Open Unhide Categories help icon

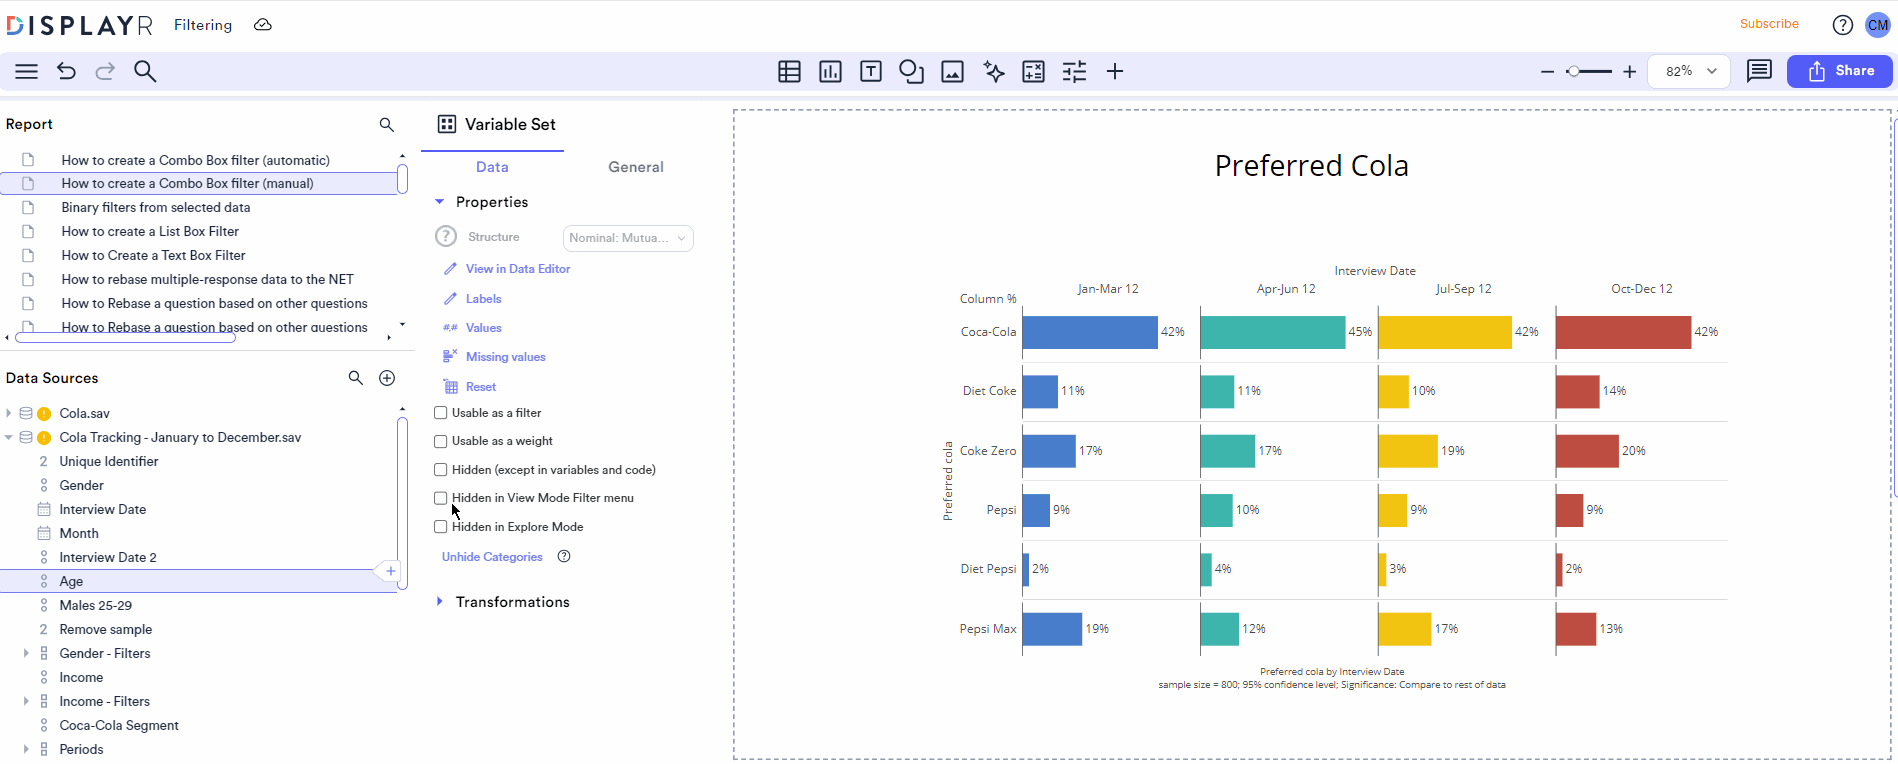[564, 557]
